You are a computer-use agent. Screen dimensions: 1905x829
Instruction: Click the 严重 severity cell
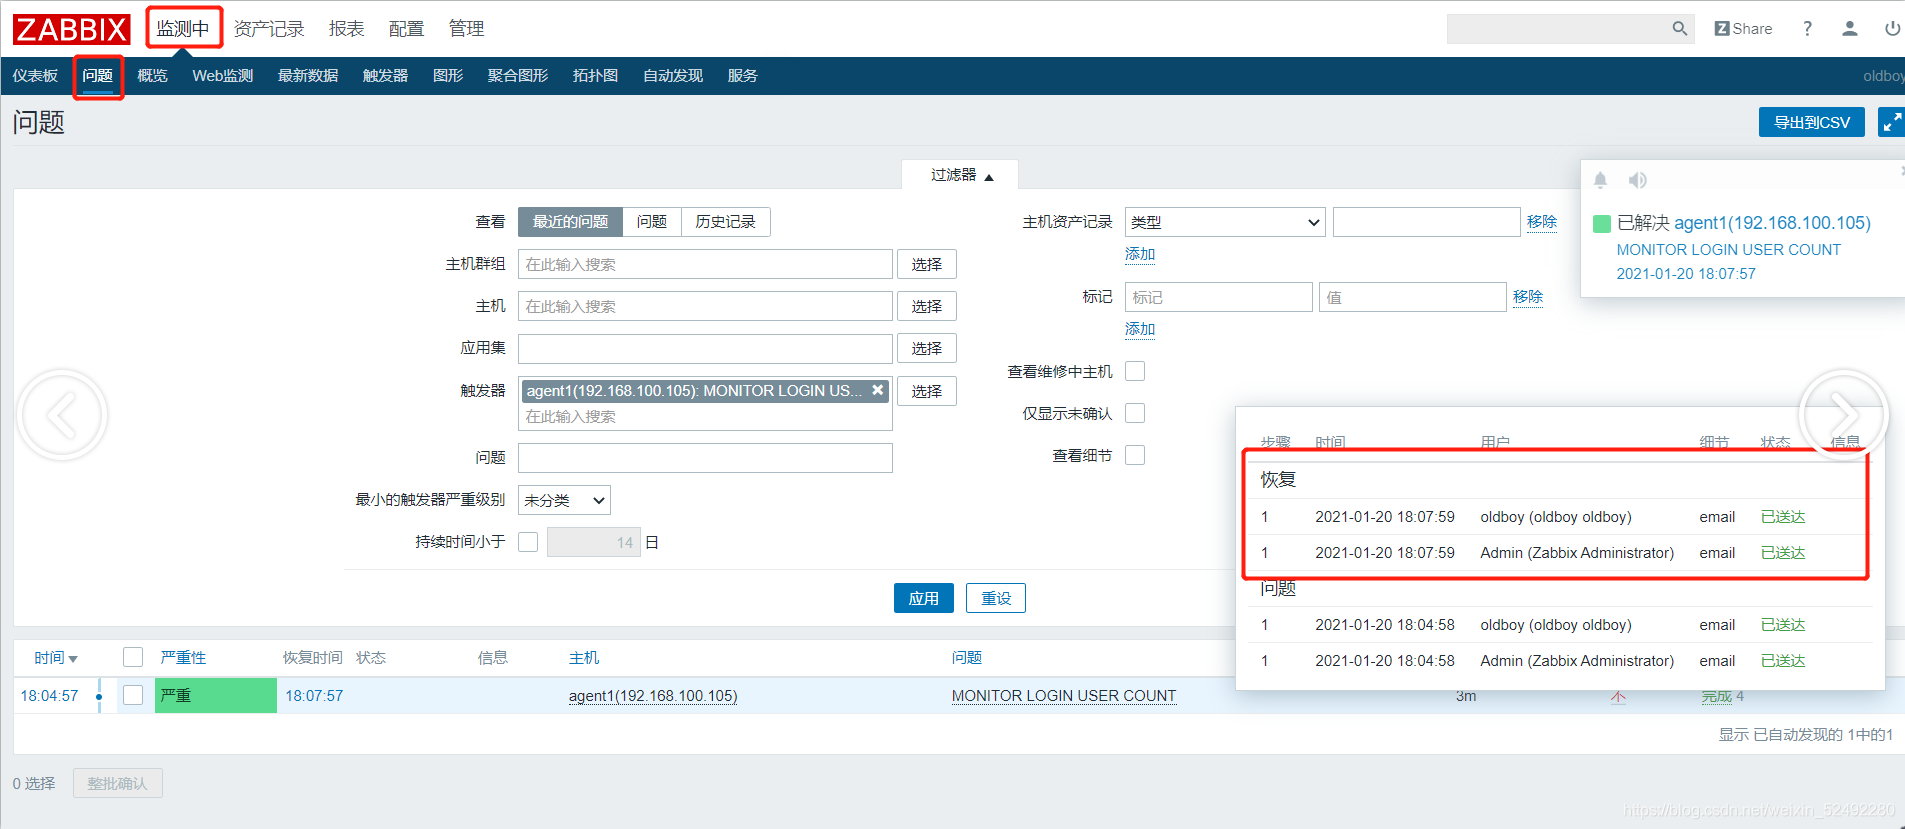click(216, 695)
